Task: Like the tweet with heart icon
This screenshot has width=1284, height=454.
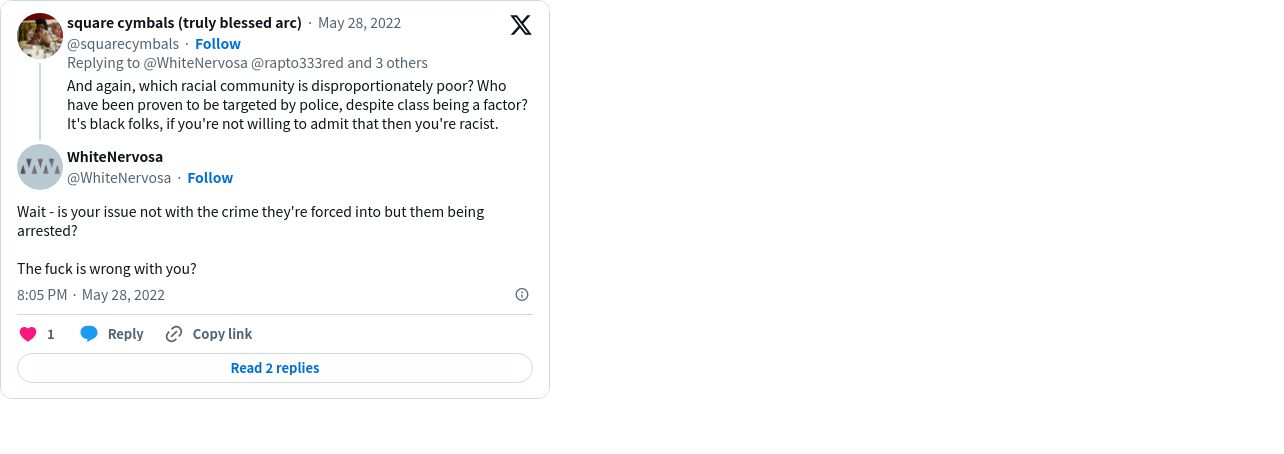Action: [x=28, y=334]
